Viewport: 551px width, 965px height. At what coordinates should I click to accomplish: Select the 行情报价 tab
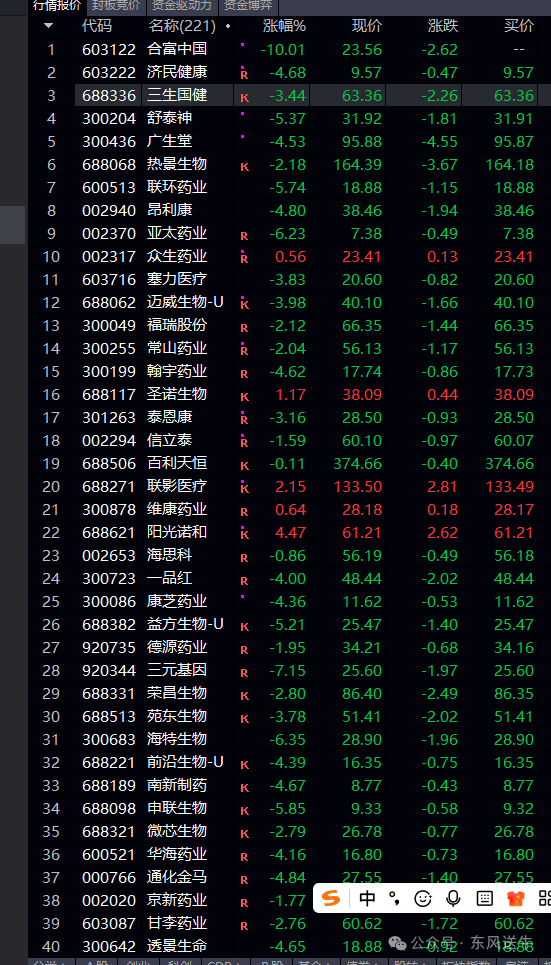click(57, 6)
